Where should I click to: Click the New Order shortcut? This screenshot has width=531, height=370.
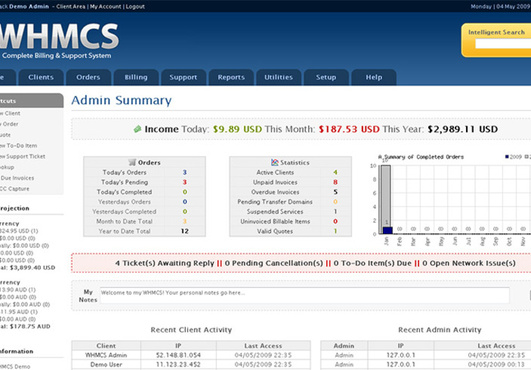[x=9, y=124]
